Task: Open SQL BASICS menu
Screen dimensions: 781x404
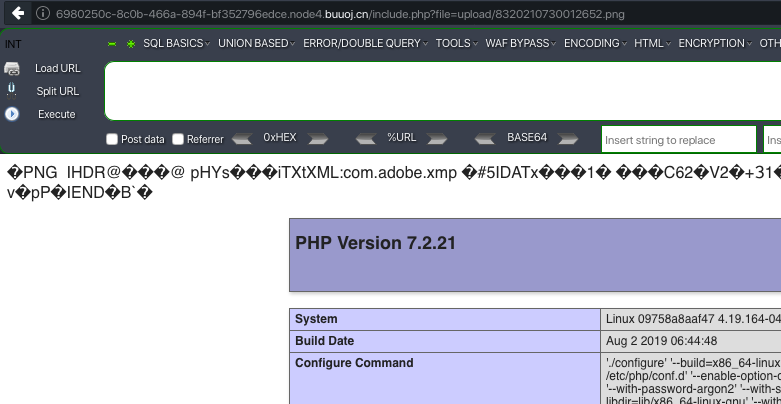Action: [x=176, y=43]
